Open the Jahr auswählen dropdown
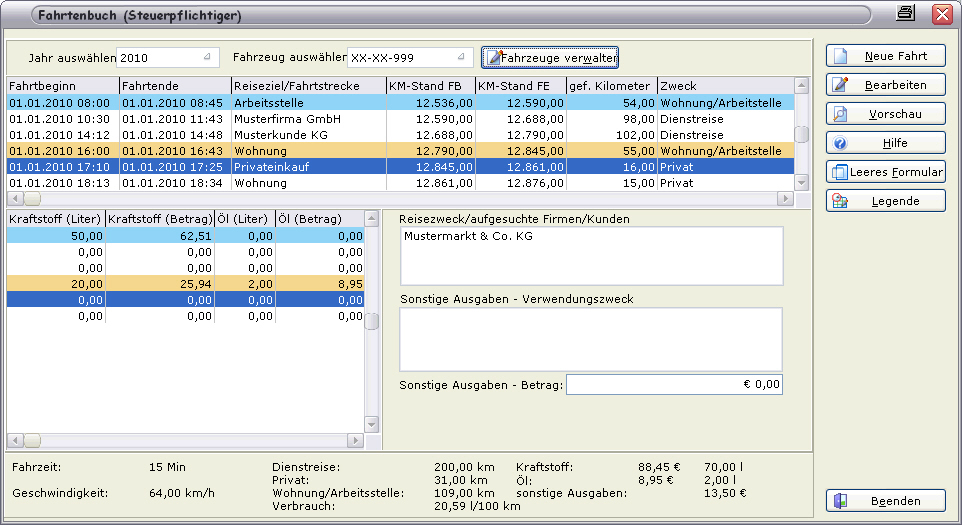Viewport: 962px width, 525px height. pyautogui.click(x=207, y=57)
